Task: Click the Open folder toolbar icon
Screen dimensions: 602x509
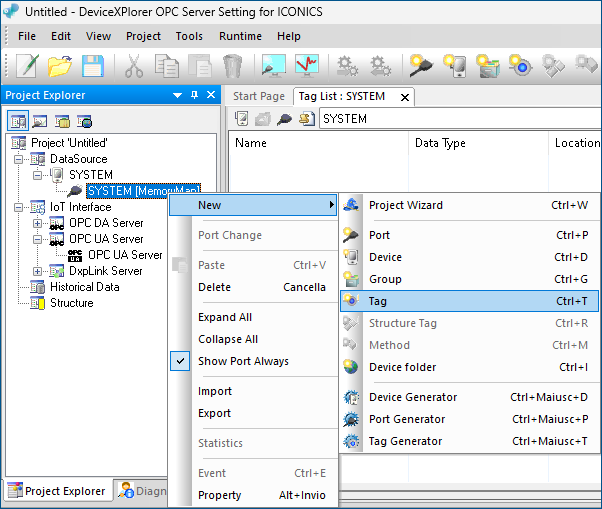Action: tap(60, 66)
